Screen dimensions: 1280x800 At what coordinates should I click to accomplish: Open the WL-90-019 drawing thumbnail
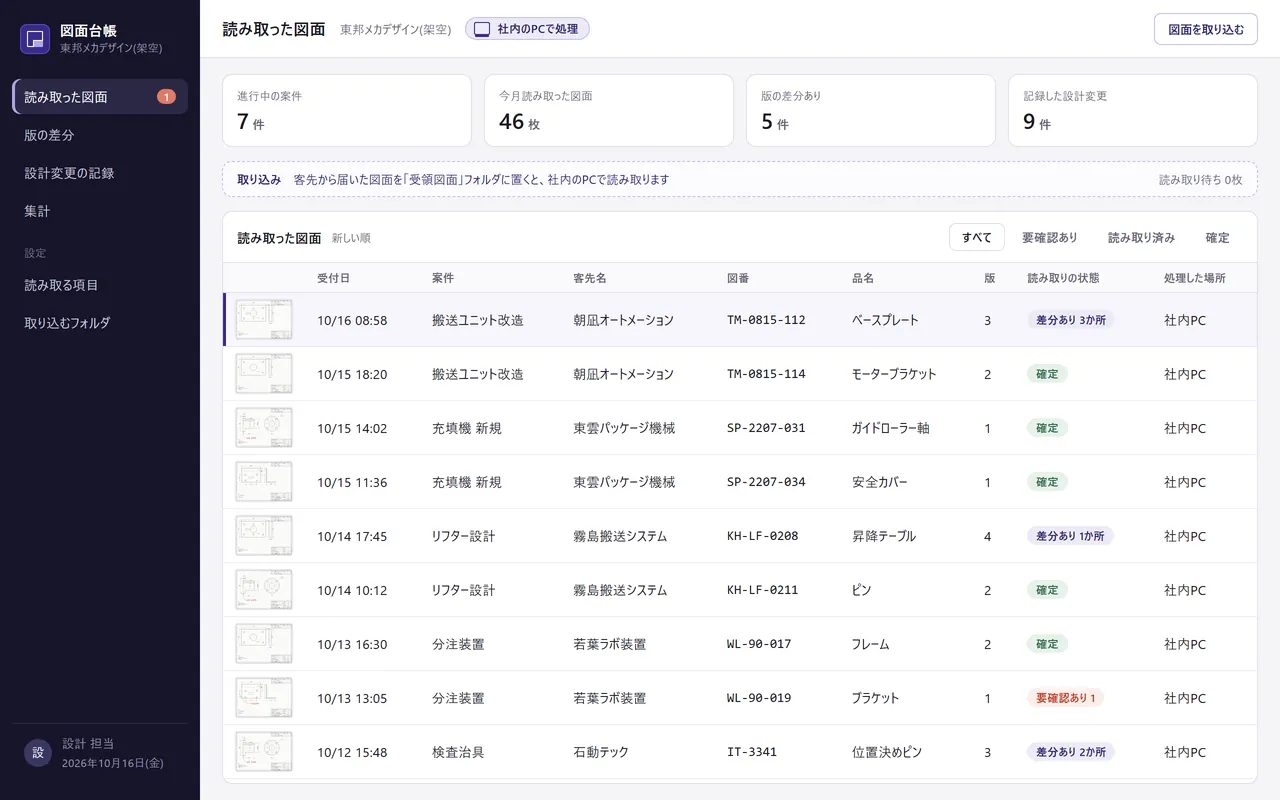click(264, 698)
